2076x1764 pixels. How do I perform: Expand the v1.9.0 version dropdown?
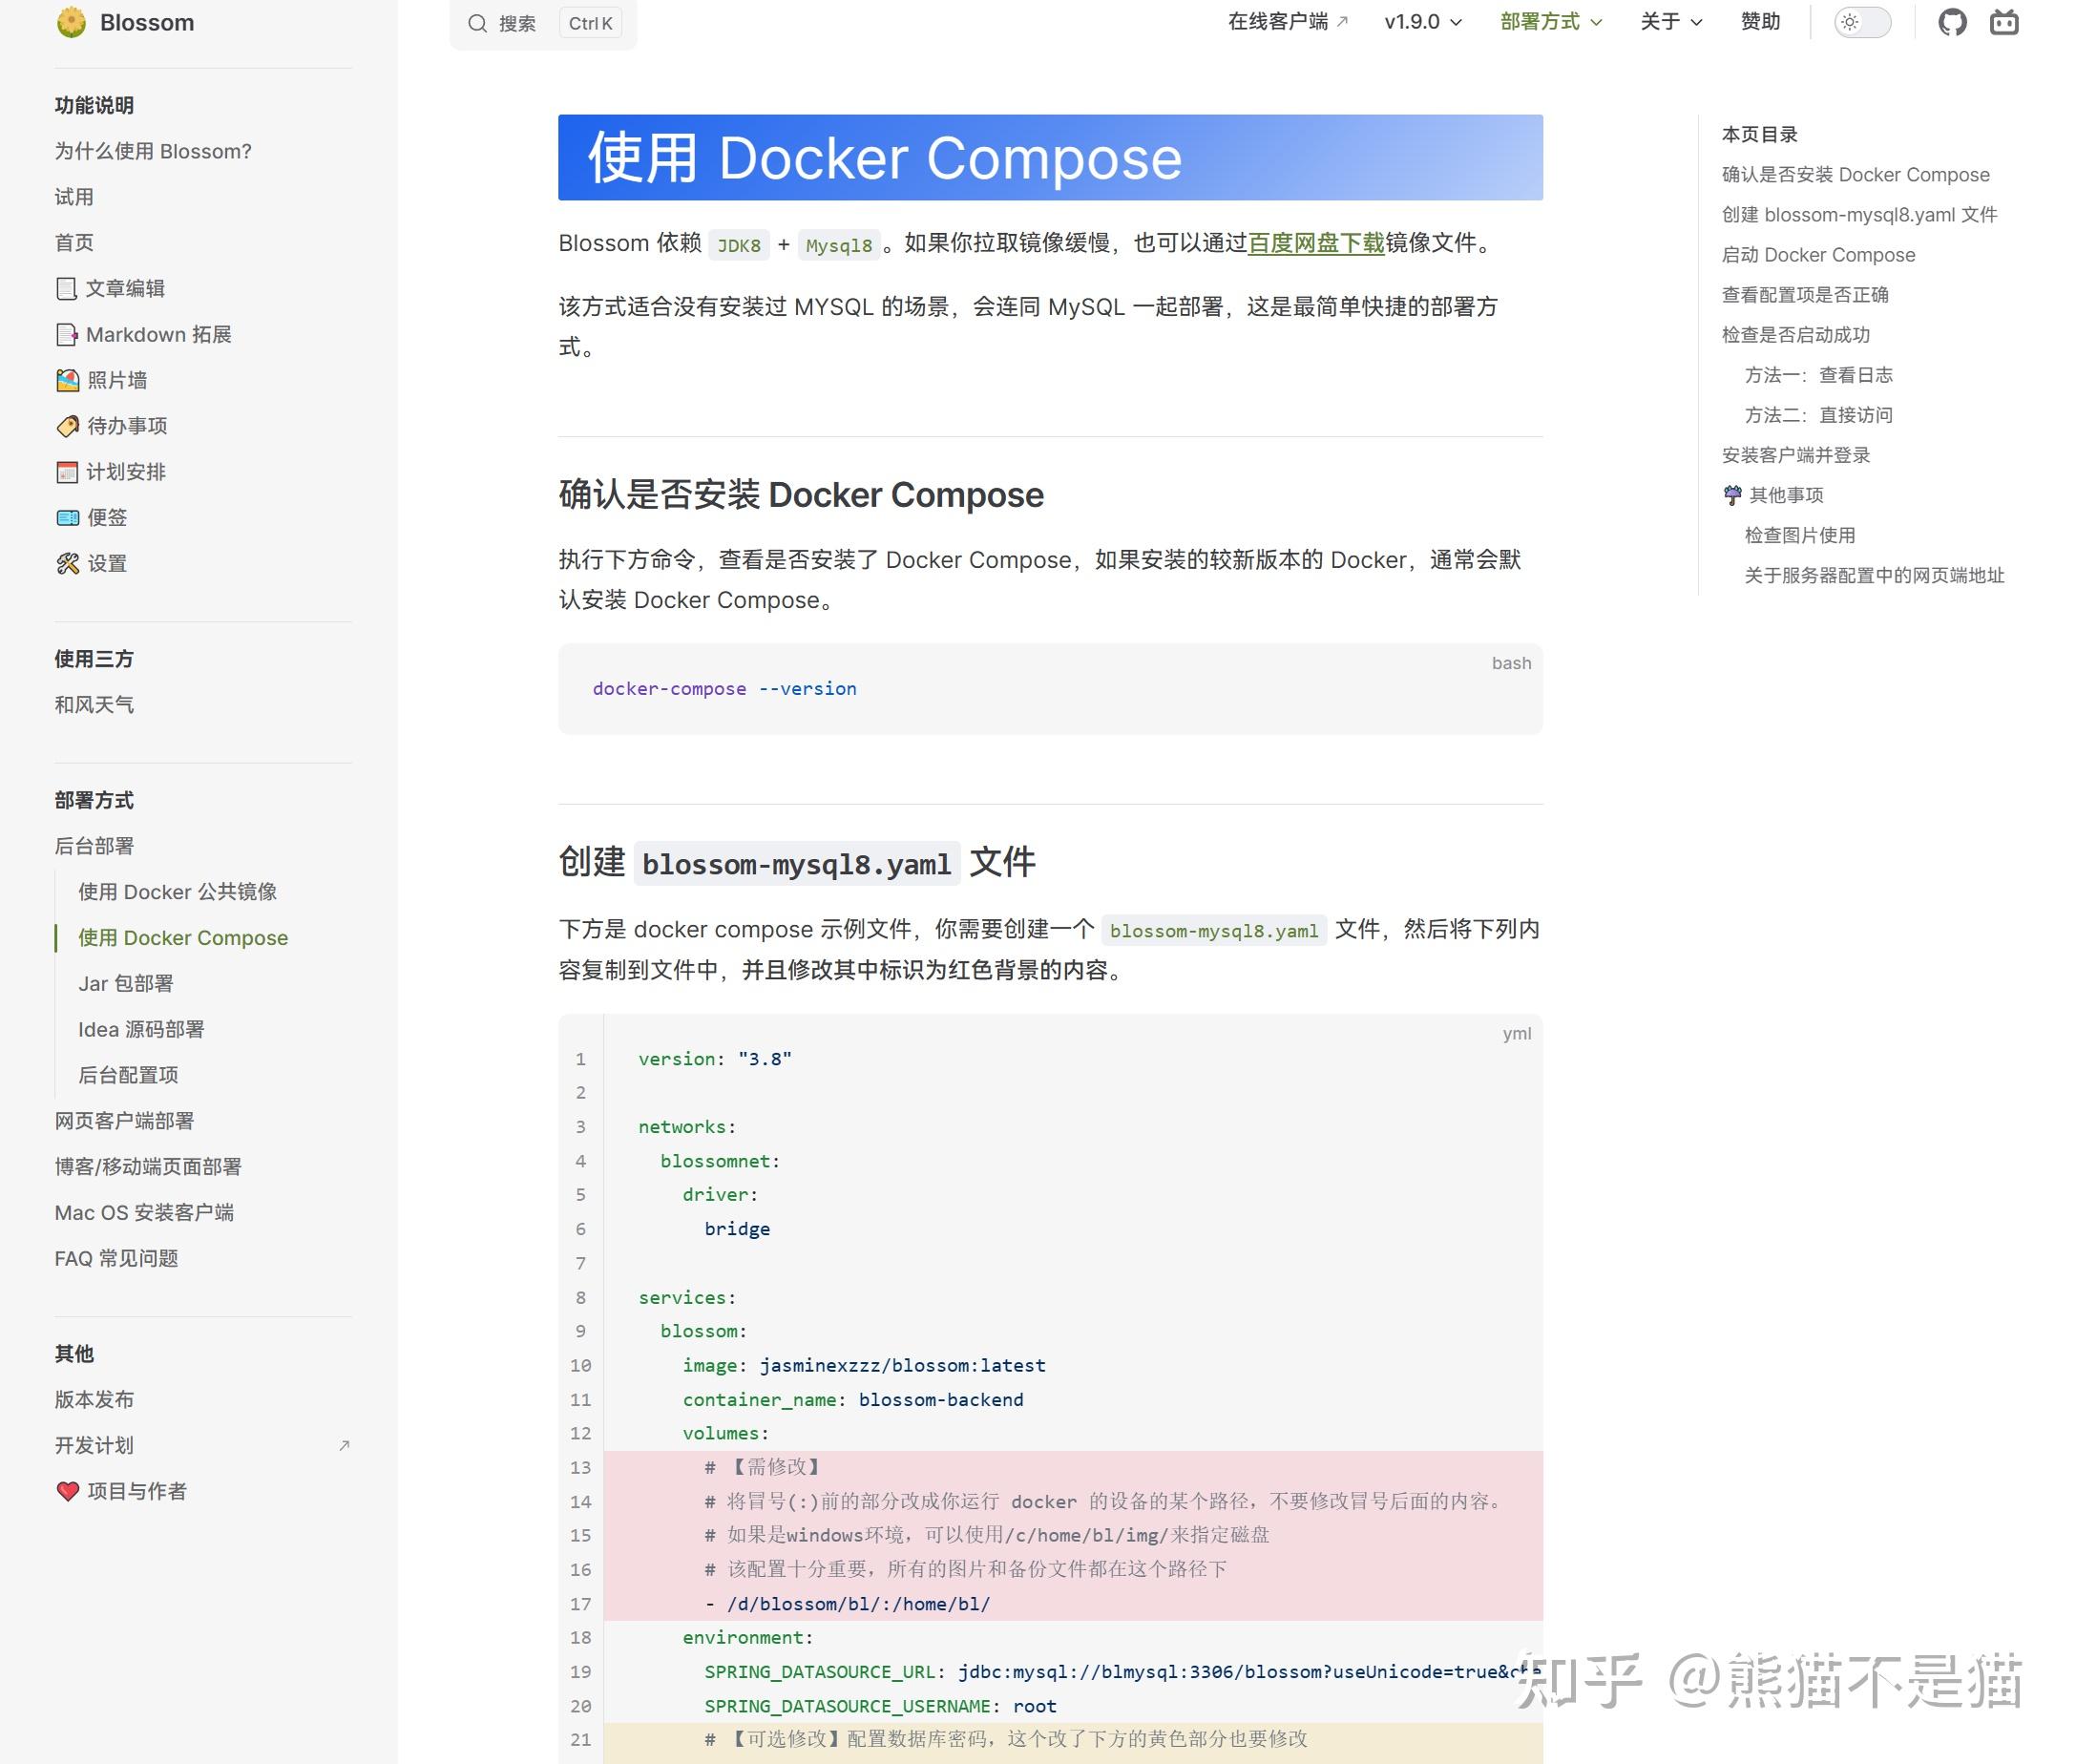click(1422, 22)
